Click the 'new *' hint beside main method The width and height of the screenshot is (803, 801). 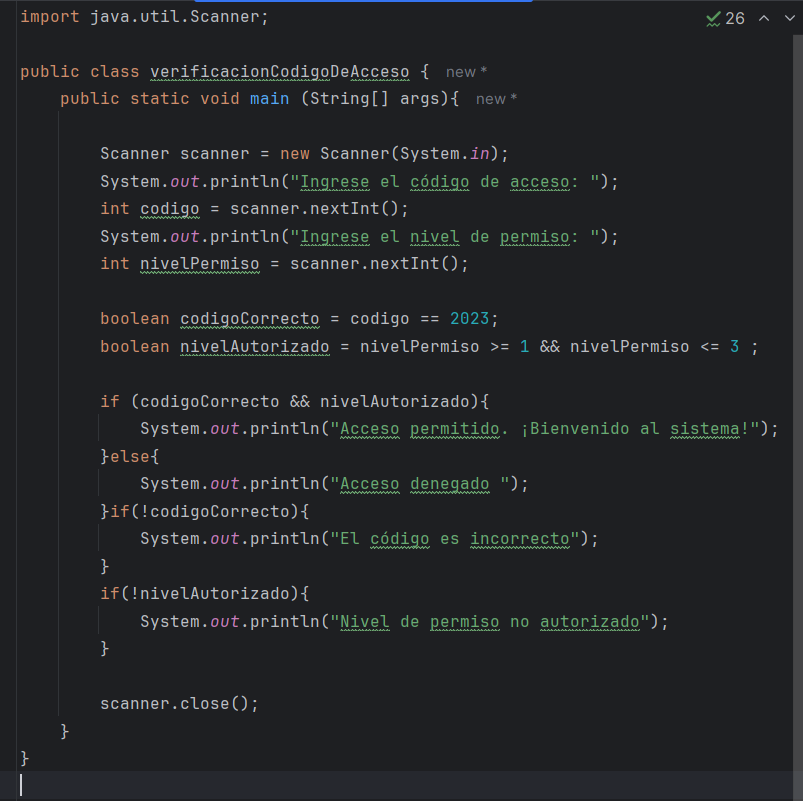[x=496, y=99]
